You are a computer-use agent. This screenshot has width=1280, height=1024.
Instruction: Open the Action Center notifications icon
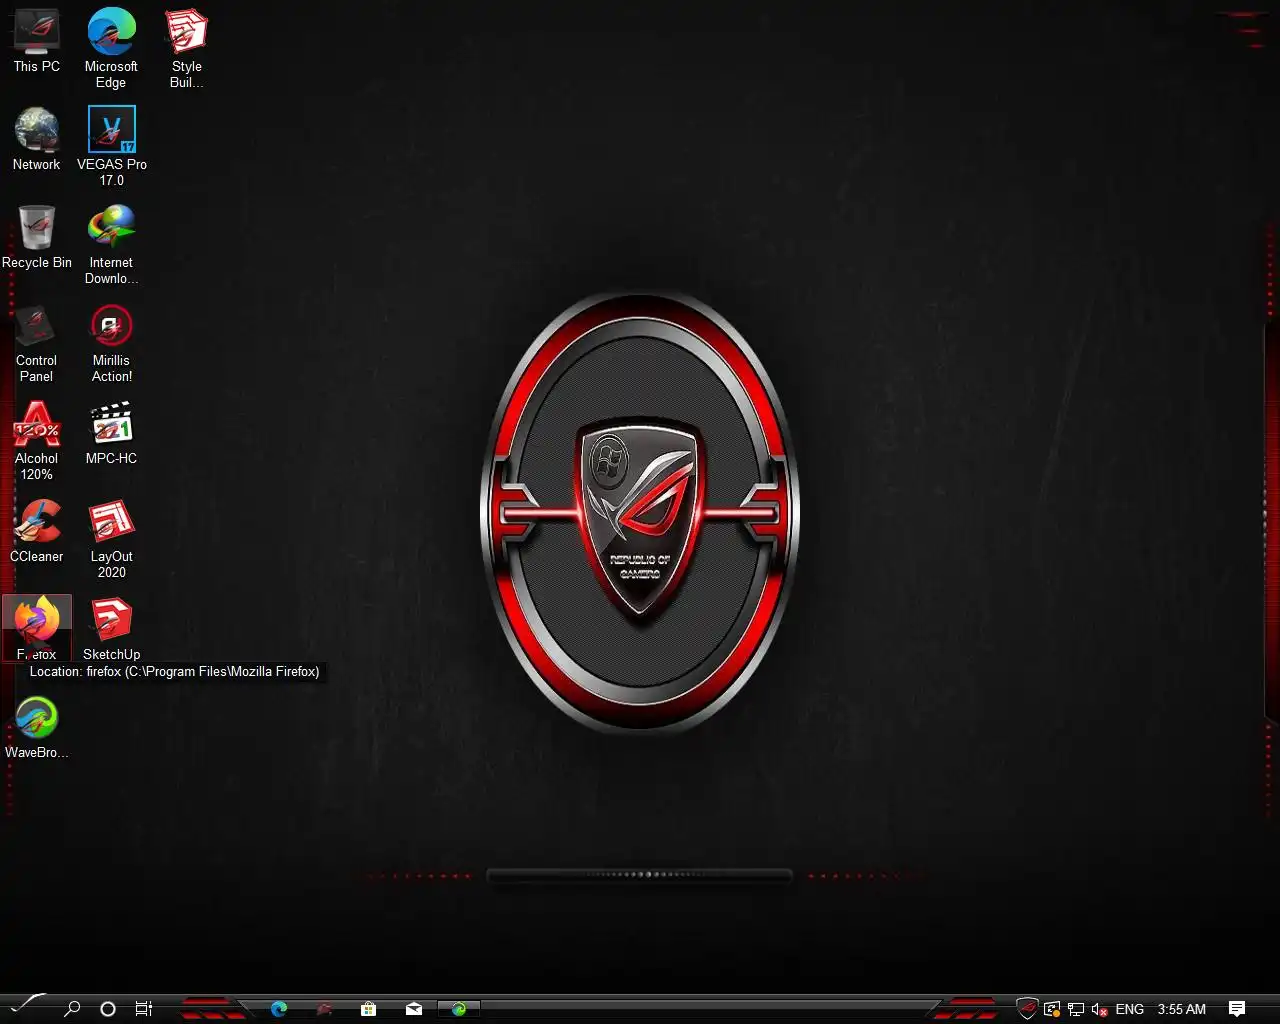click(1237, 1009)
